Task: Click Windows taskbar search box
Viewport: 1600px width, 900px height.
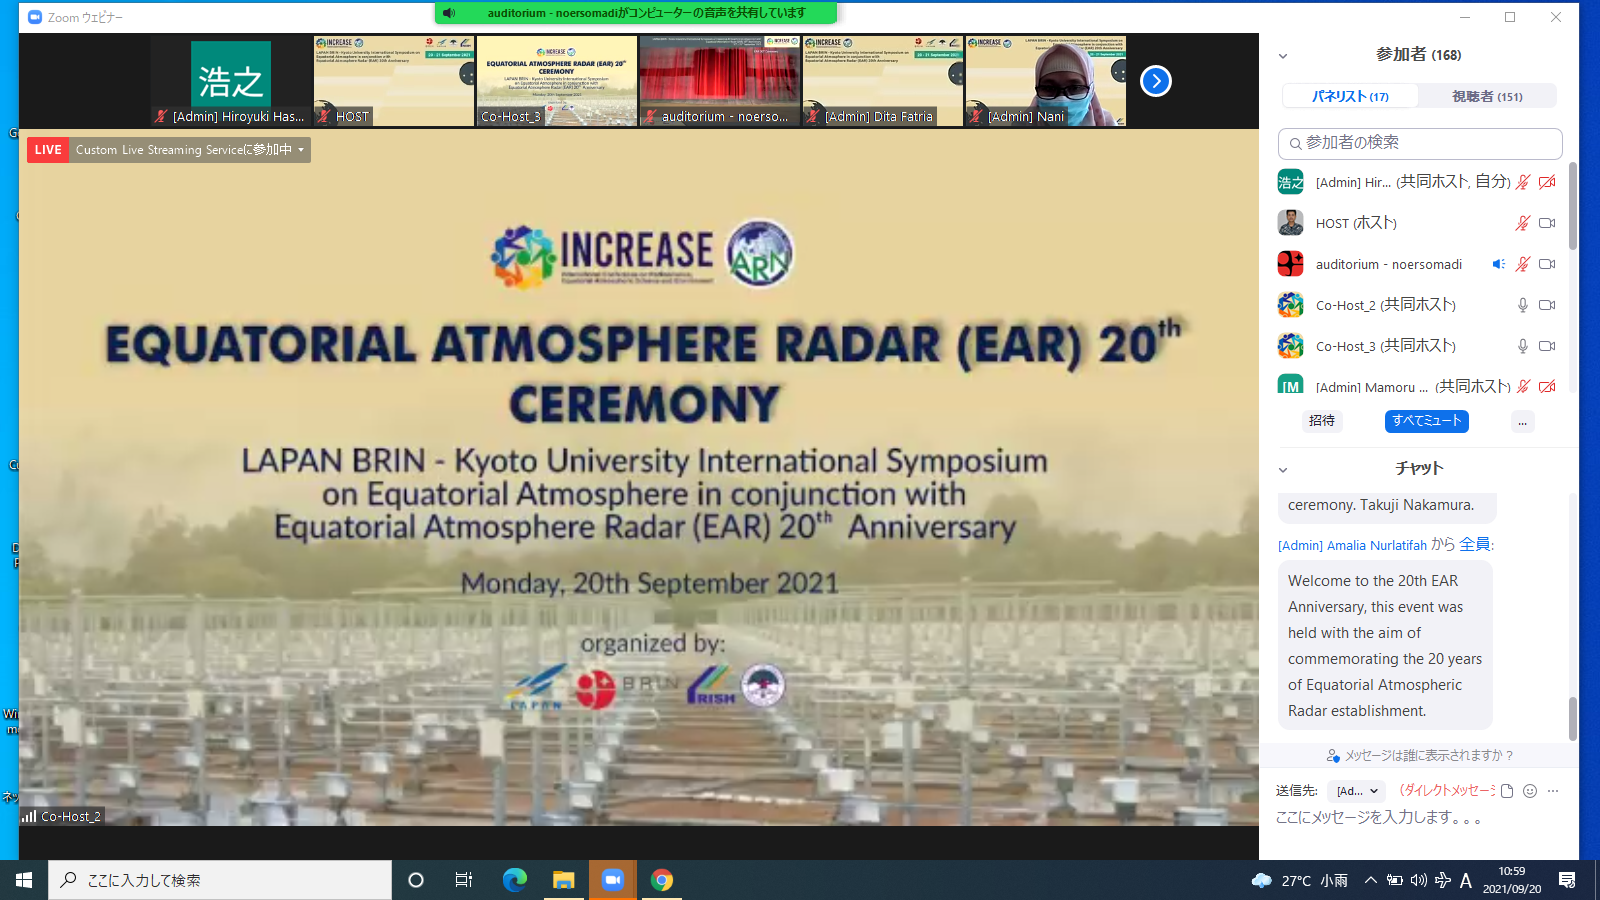Action: tap(220, 880)
